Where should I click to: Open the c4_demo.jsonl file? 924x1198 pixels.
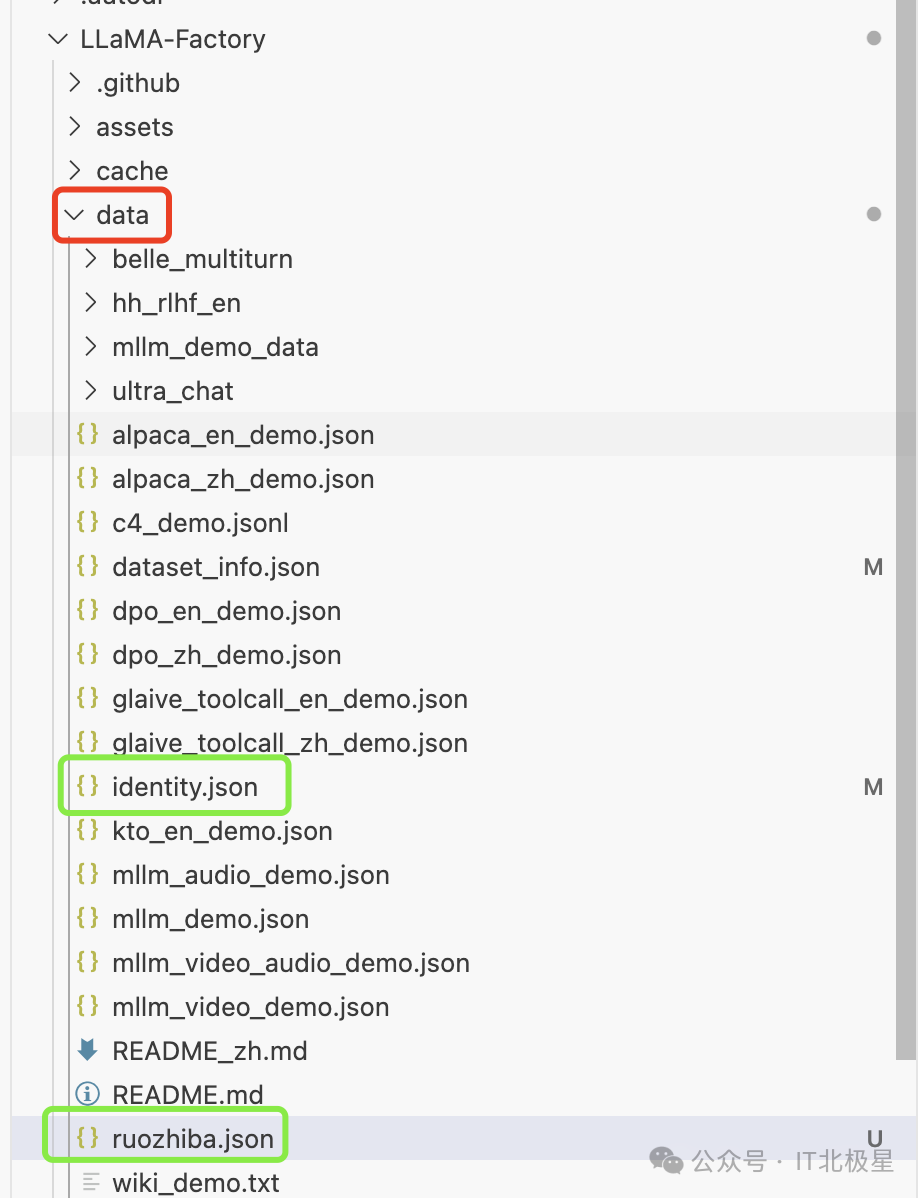click(x=200, y=523)
